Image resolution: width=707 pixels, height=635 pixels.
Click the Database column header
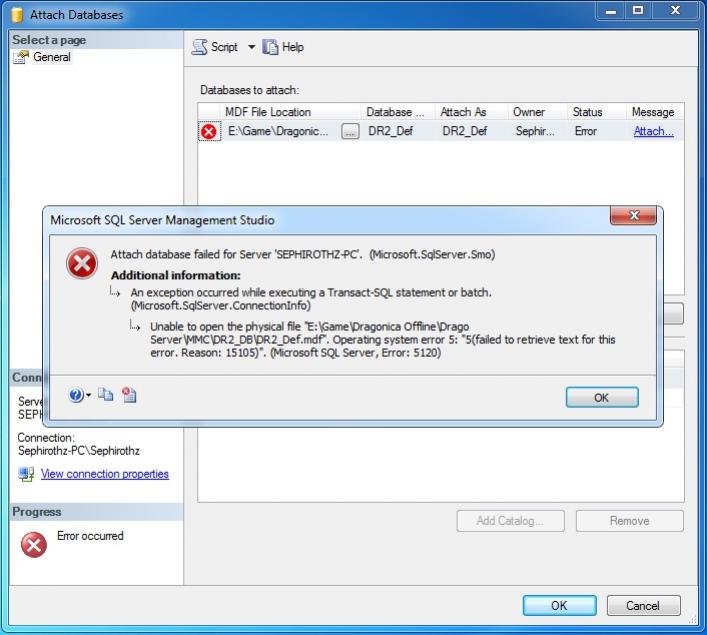[x=398, y=112]
